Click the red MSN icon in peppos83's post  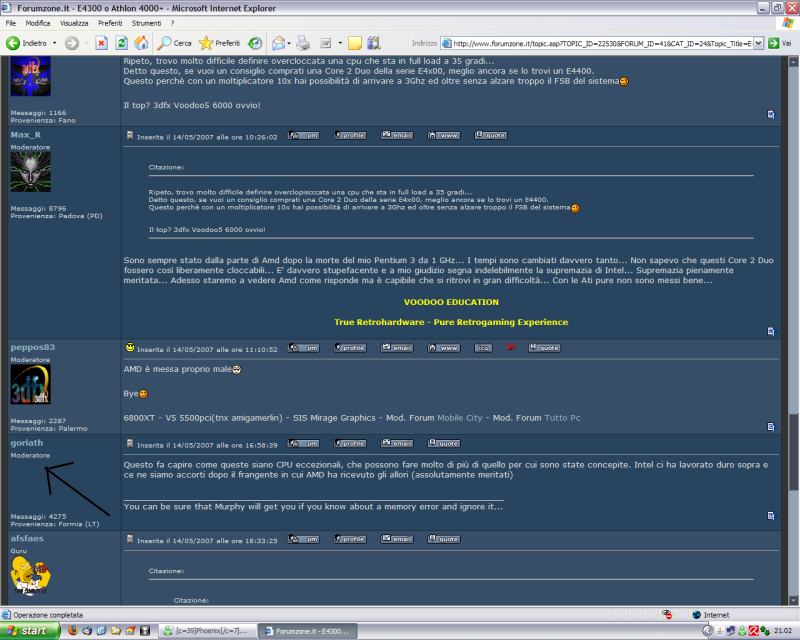point(510,347)
